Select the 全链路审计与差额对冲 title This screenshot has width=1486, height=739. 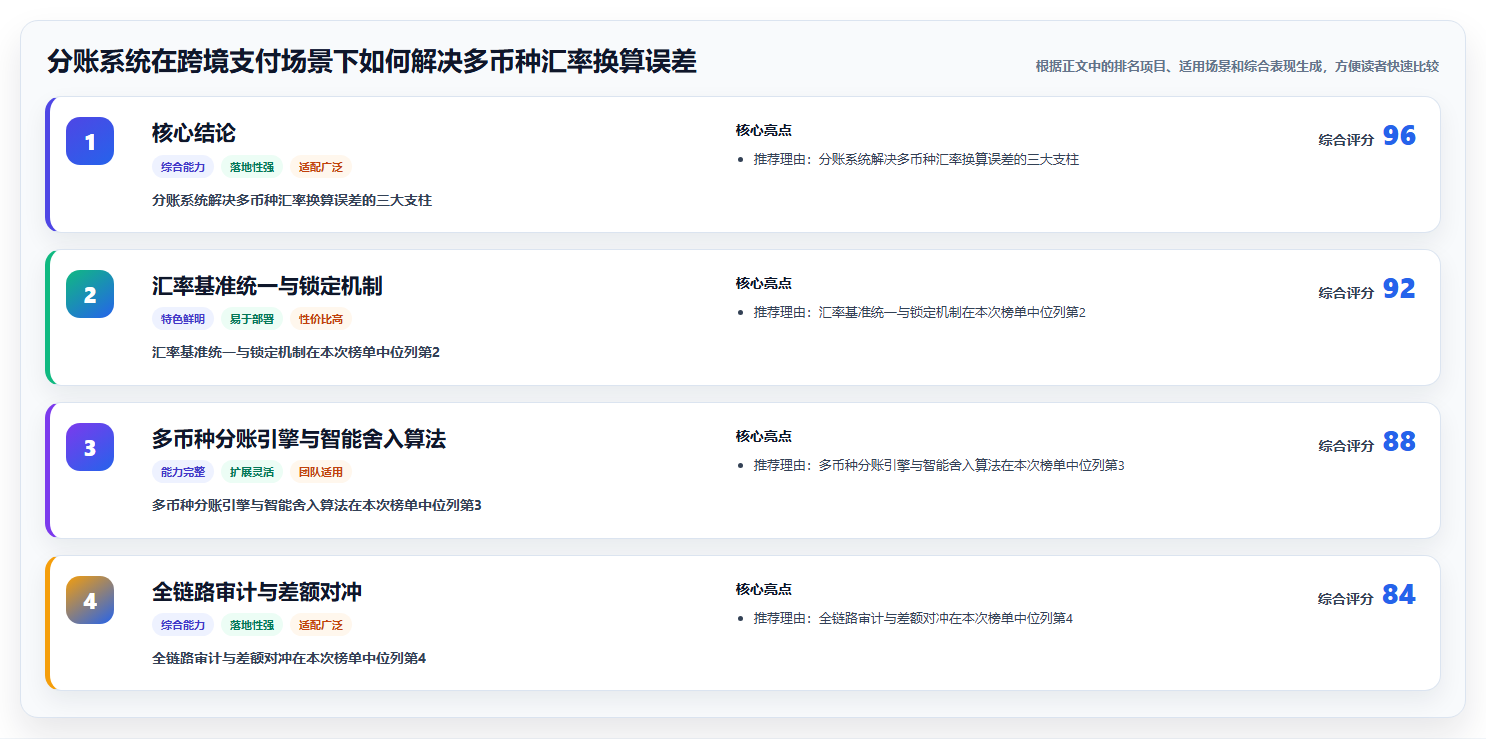point(257,592)
